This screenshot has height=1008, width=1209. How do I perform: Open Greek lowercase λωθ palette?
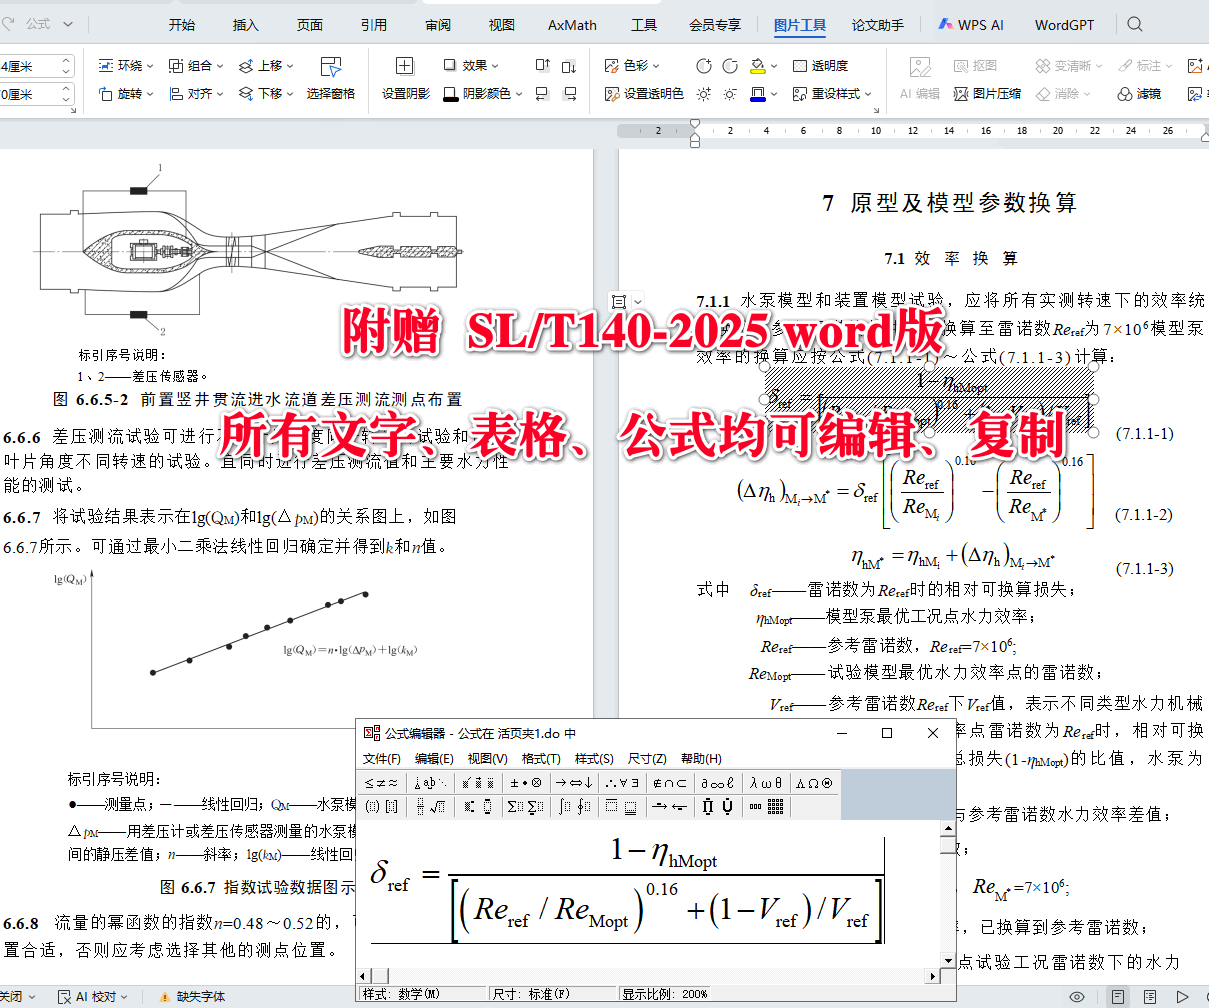[x=767, y=782]
